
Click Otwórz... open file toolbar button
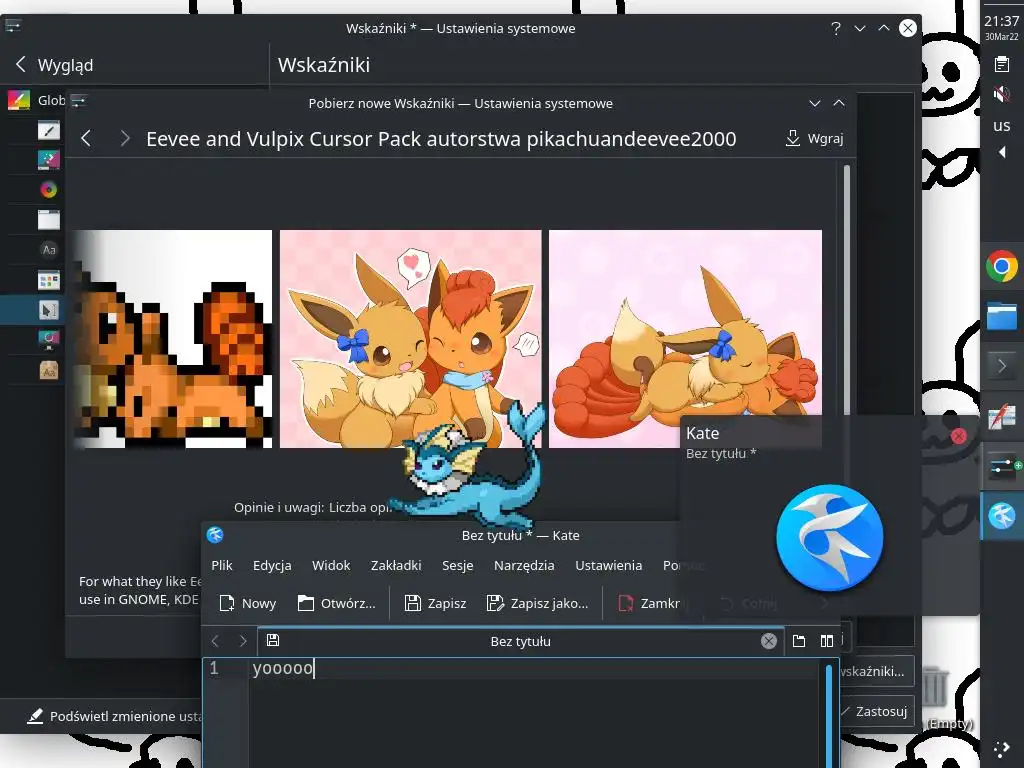(336, 603)
